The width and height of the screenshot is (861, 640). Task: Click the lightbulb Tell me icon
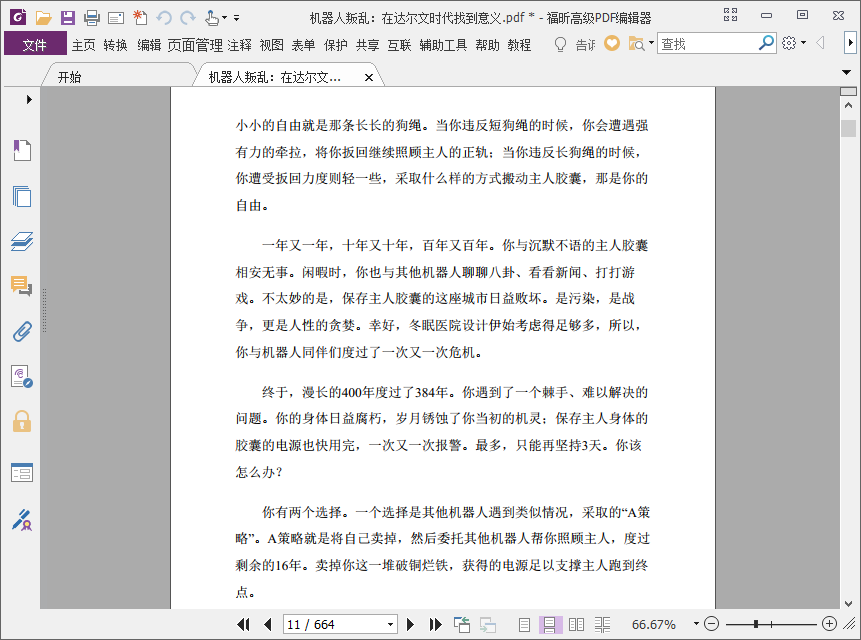(560, 44)
